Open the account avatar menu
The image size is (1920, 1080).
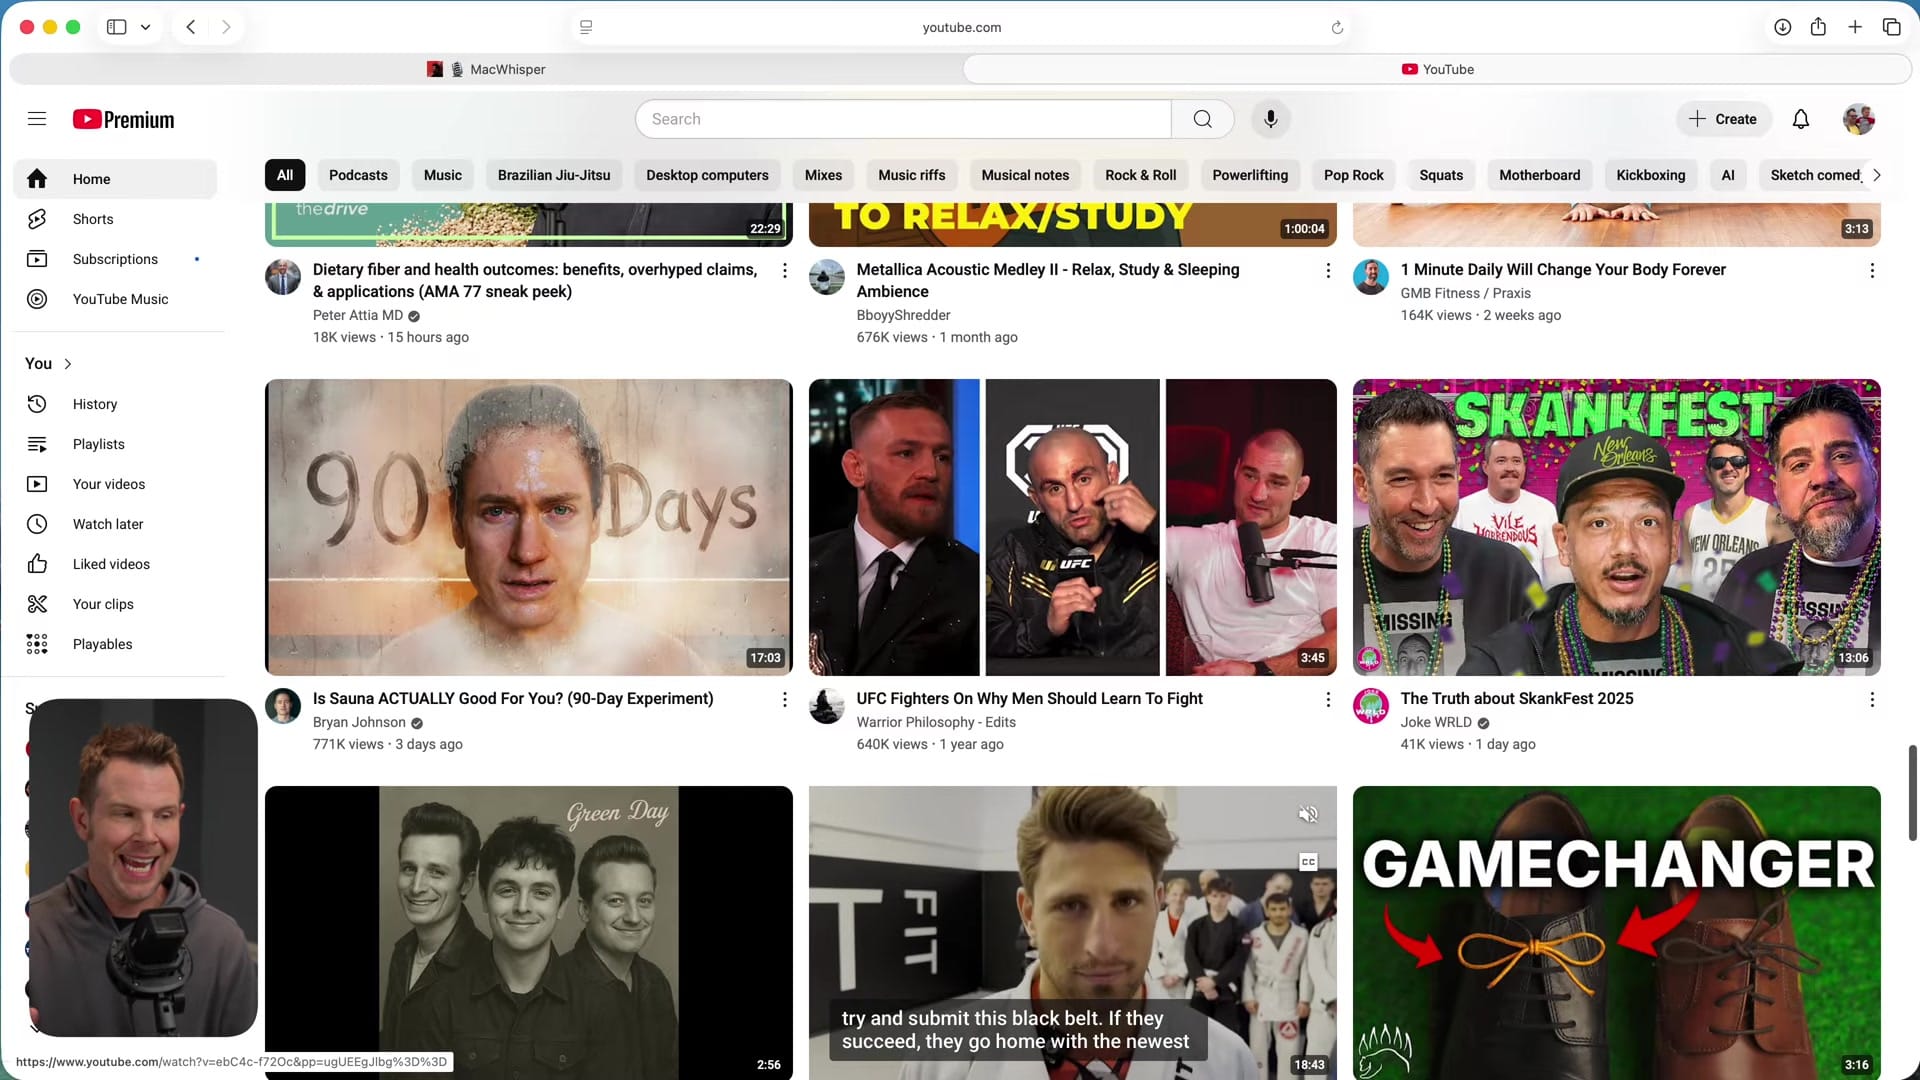coord(1858,119)
